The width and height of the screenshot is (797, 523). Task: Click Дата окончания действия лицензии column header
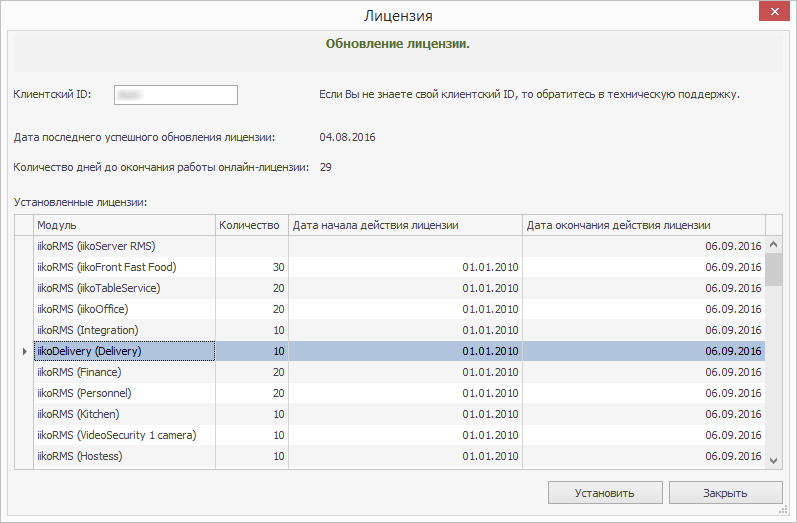643,225
